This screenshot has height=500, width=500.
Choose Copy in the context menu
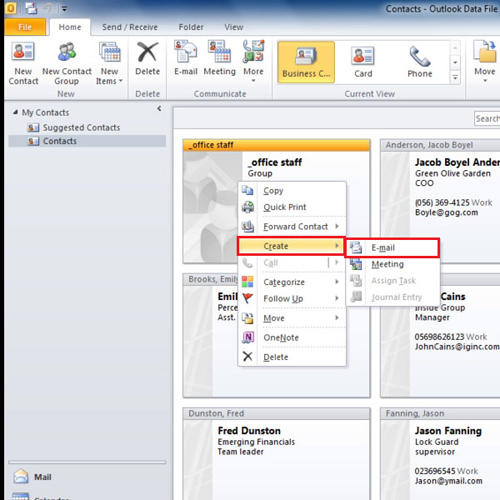[x=292, y=191]
